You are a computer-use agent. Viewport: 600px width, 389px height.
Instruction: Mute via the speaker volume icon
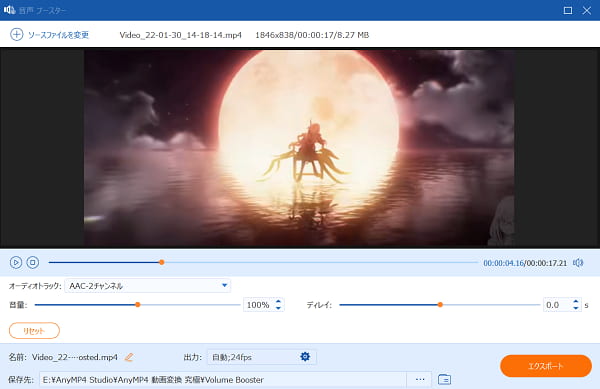coord(578,263)
